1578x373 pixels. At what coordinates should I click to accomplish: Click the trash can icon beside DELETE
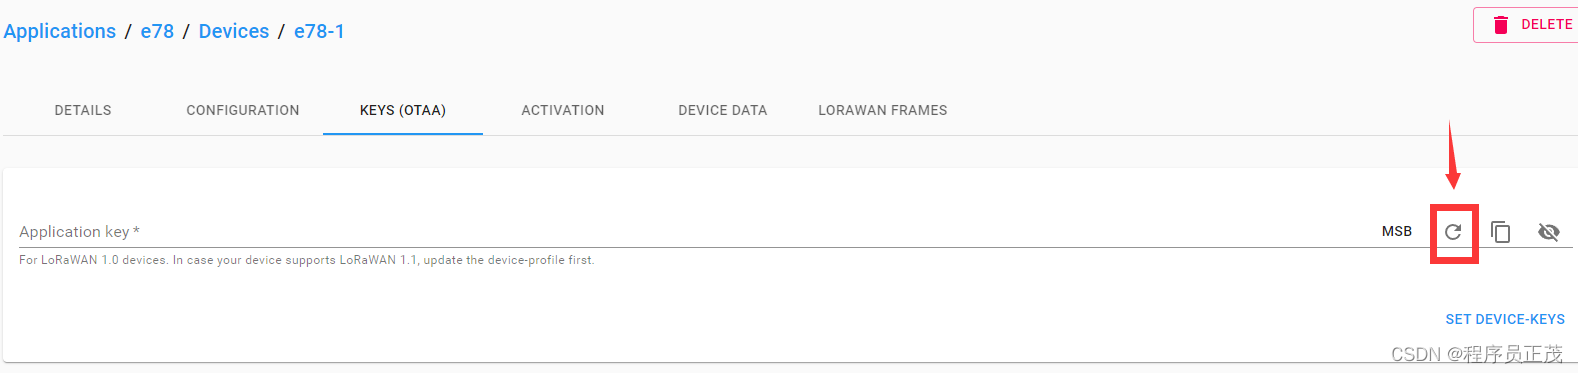[1500, 25]
